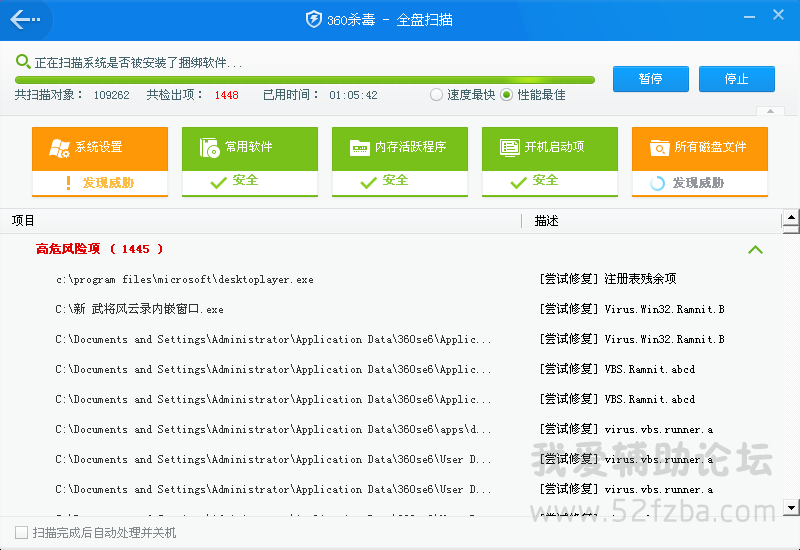Click first Virus.Win32.Ramnit.B description

point(664,309)
